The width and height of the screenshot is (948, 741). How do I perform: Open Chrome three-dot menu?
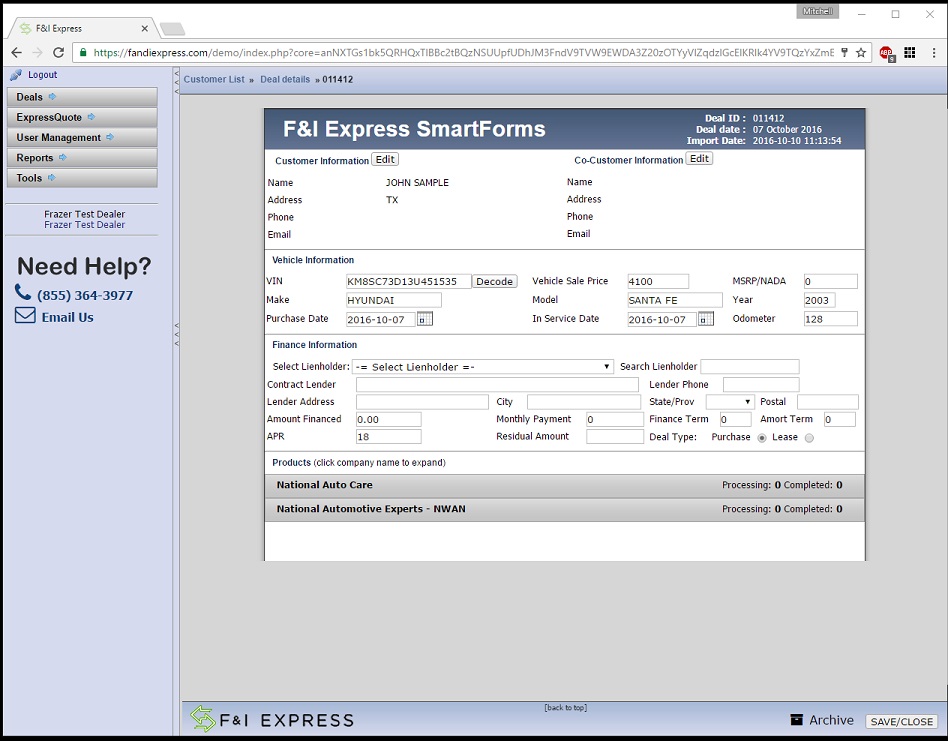coord(933,53)
